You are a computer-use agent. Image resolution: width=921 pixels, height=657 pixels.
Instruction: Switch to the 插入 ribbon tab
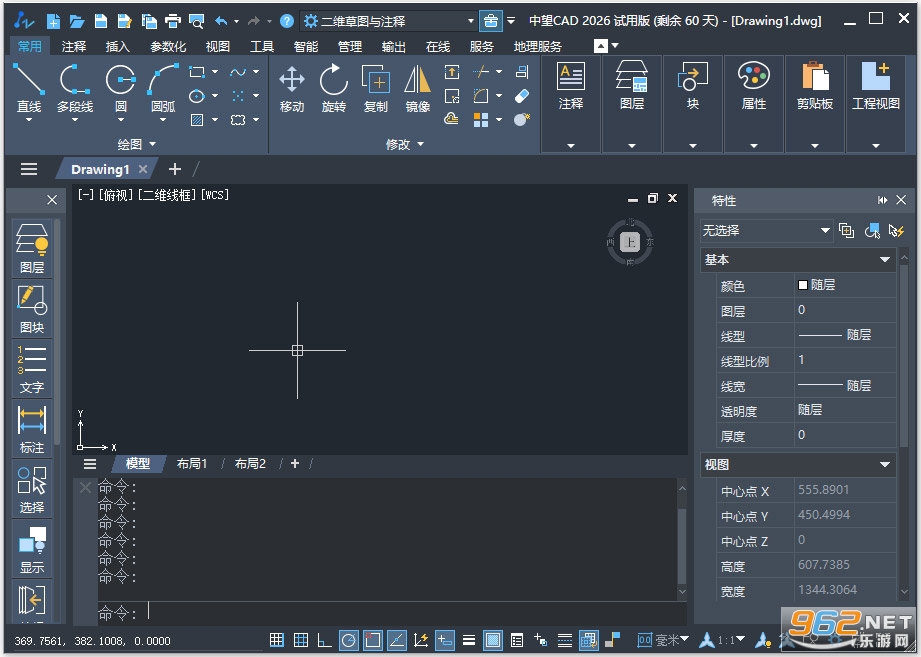pyautogui.click(x=117, y=46)
